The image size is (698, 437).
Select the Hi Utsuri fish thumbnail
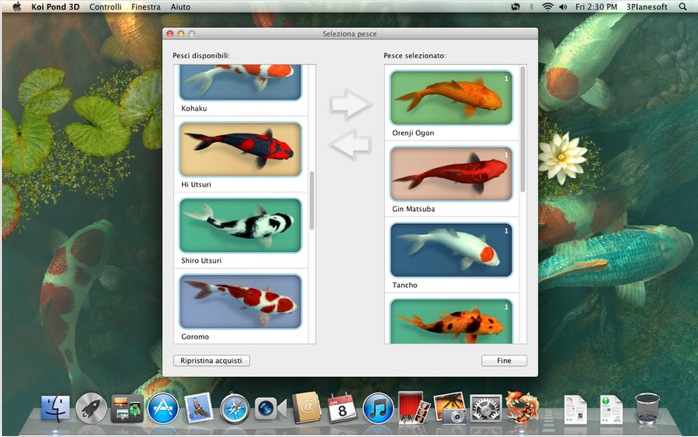240,150
